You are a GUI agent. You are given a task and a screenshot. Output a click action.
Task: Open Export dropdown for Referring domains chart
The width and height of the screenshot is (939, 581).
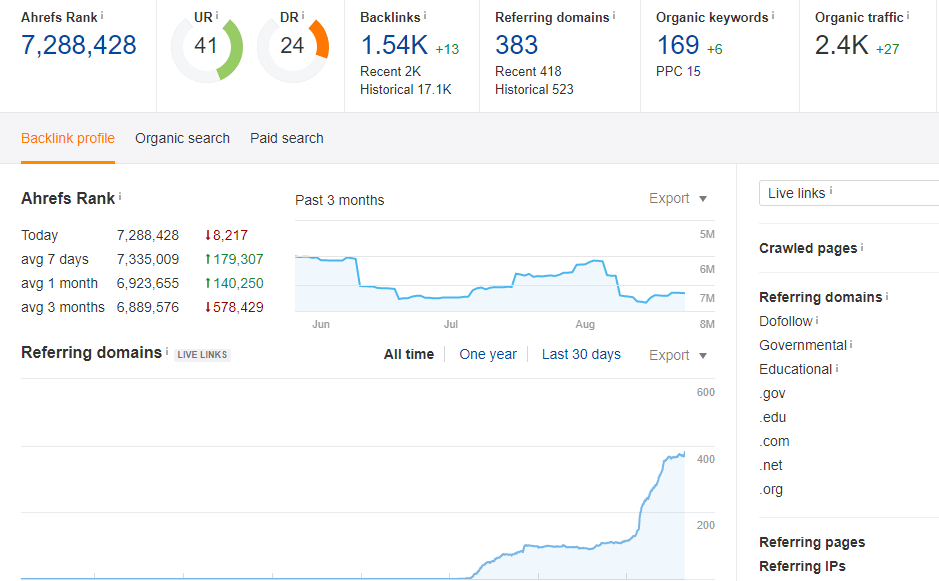[x=678, y=355]
